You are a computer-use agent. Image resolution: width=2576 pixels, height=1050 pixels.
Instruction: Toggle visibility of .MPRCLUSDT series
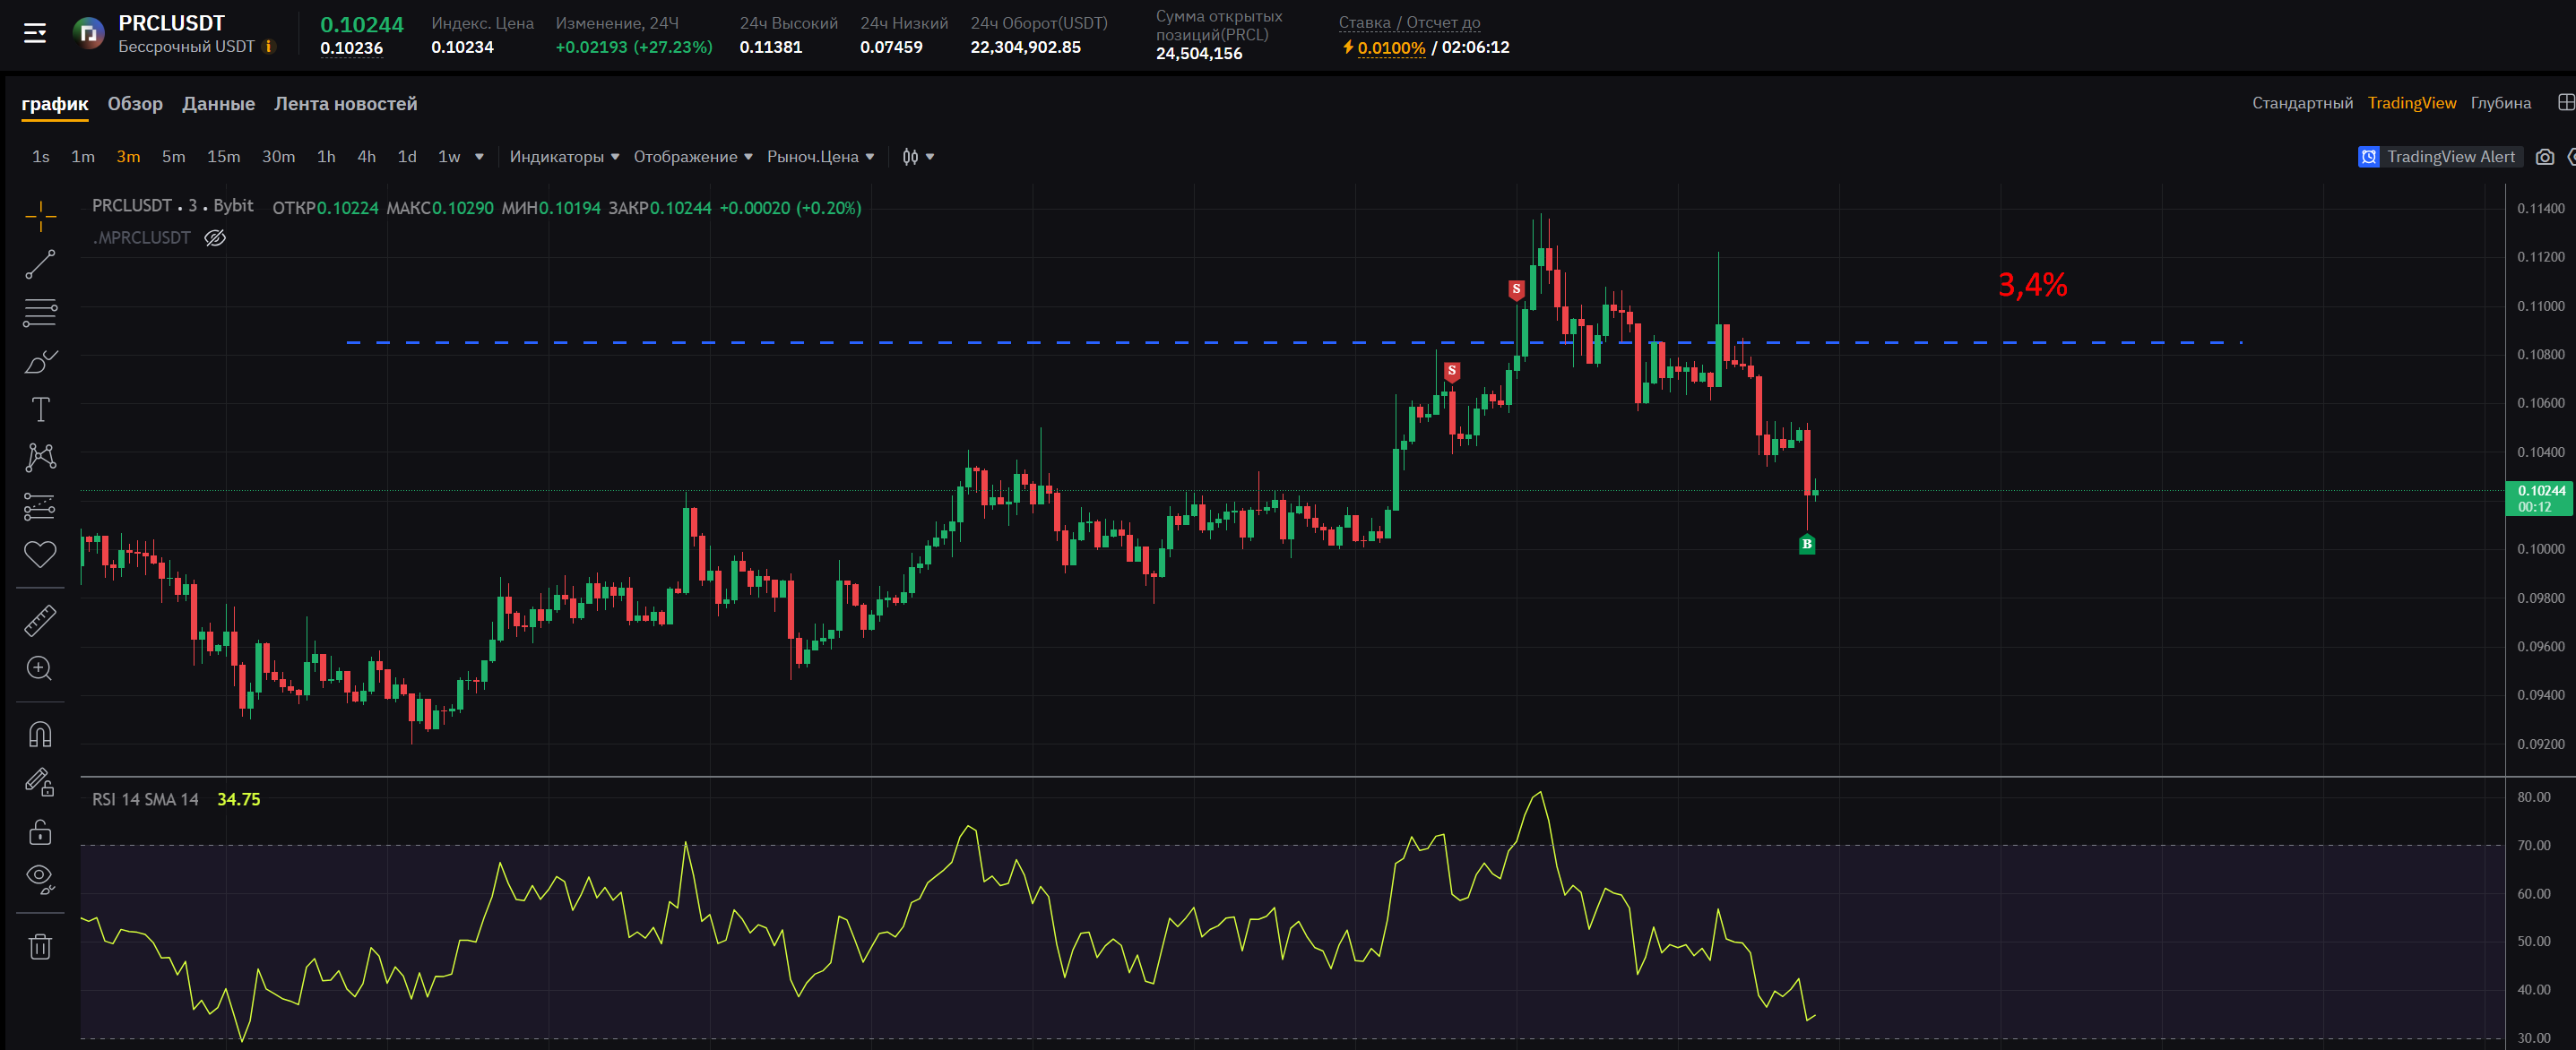click(x=215, y=238)
